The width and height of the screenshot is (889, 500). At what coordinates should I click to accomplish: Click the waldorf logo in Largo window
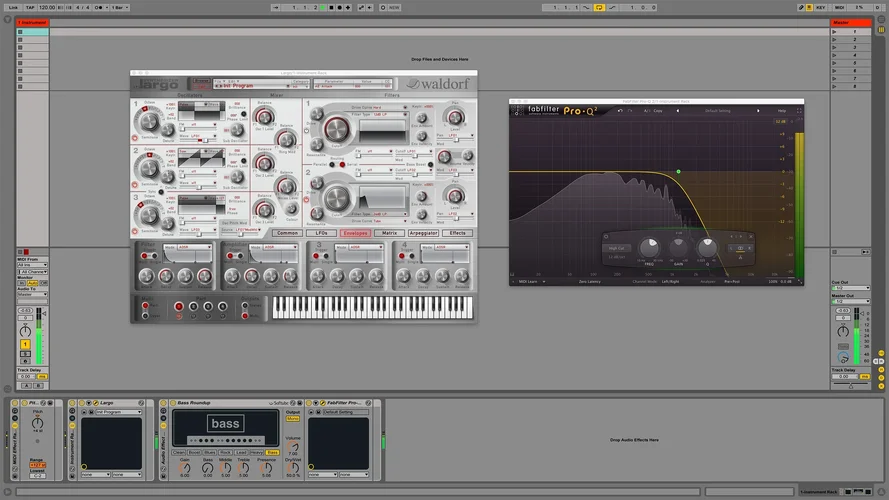(x=438, y=84)
